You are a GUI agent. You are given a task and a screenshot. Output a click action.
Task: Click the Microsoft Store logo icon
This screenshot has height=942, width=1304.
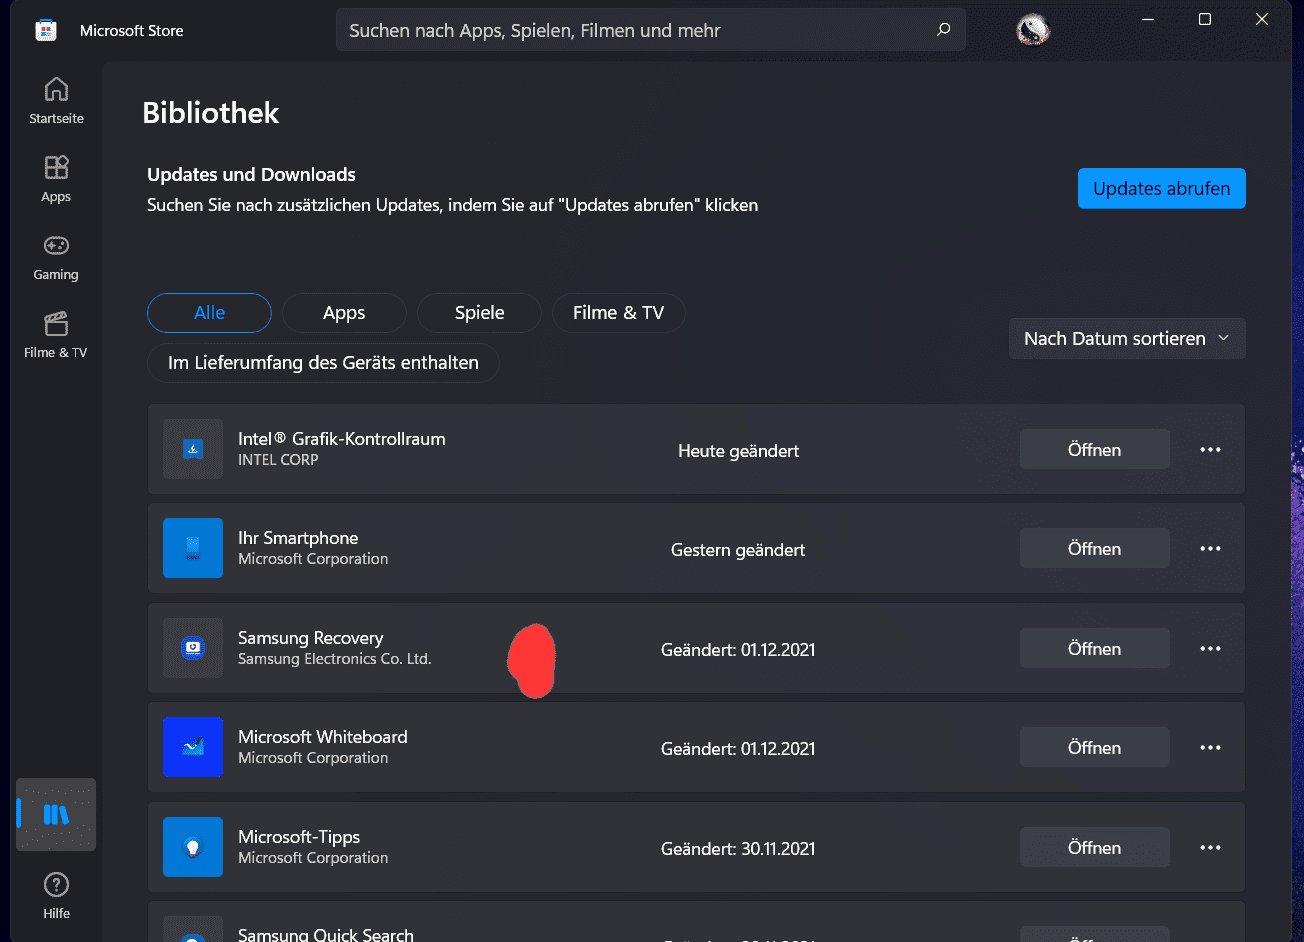coord(46,30)
